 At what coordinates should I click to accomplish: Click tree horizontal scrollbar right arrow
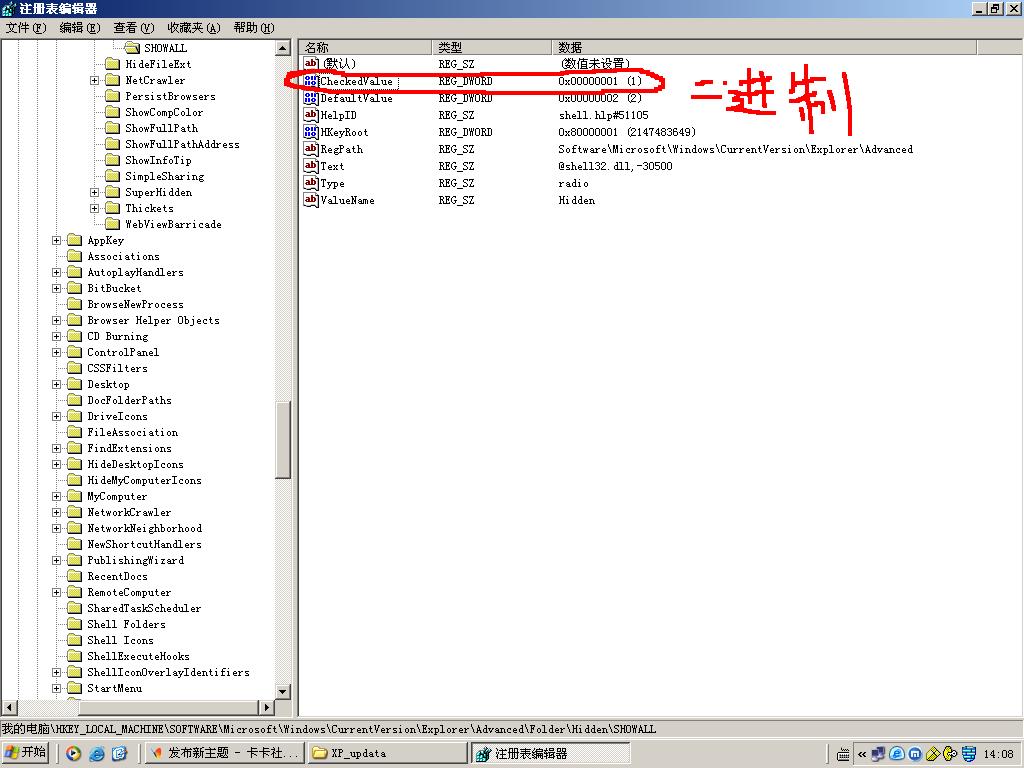pyautogui.click(x=266, y=707)
